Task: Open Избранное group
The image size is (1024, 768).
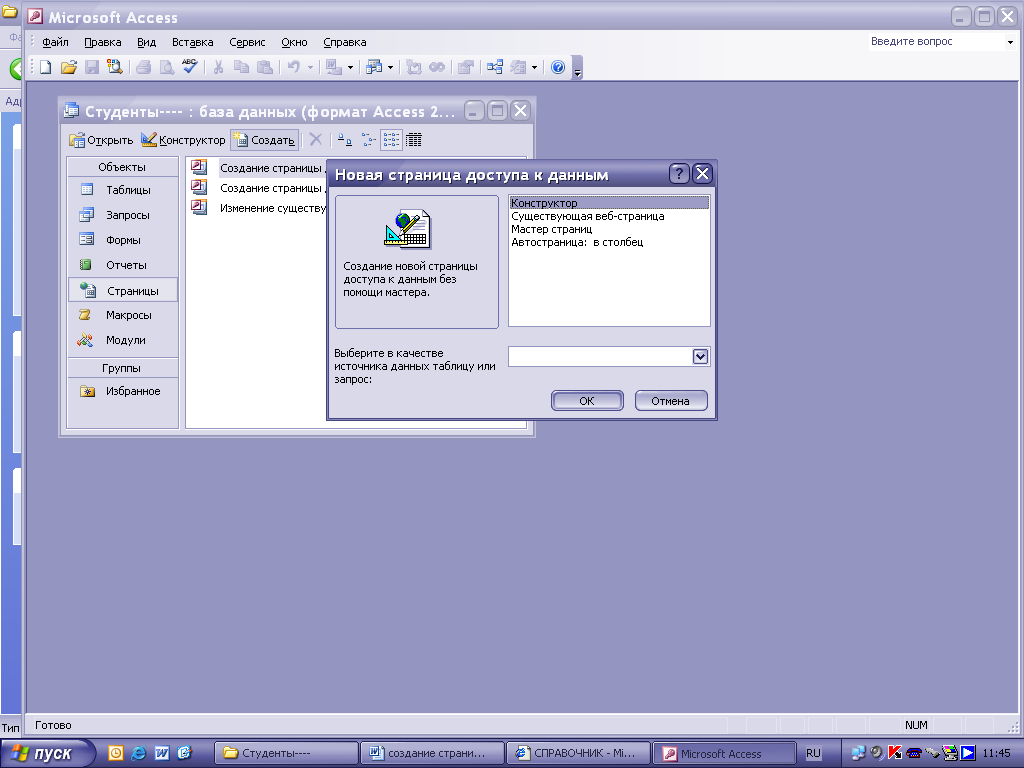Action: coord(122,391)
